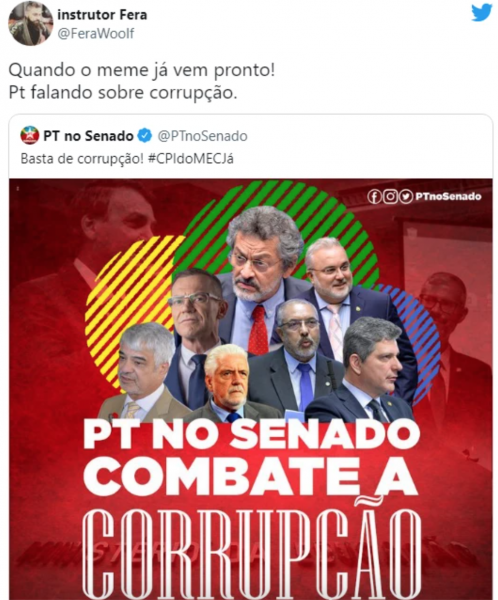
Task: Open the PT no Senado account name
Action: [88, 136]
